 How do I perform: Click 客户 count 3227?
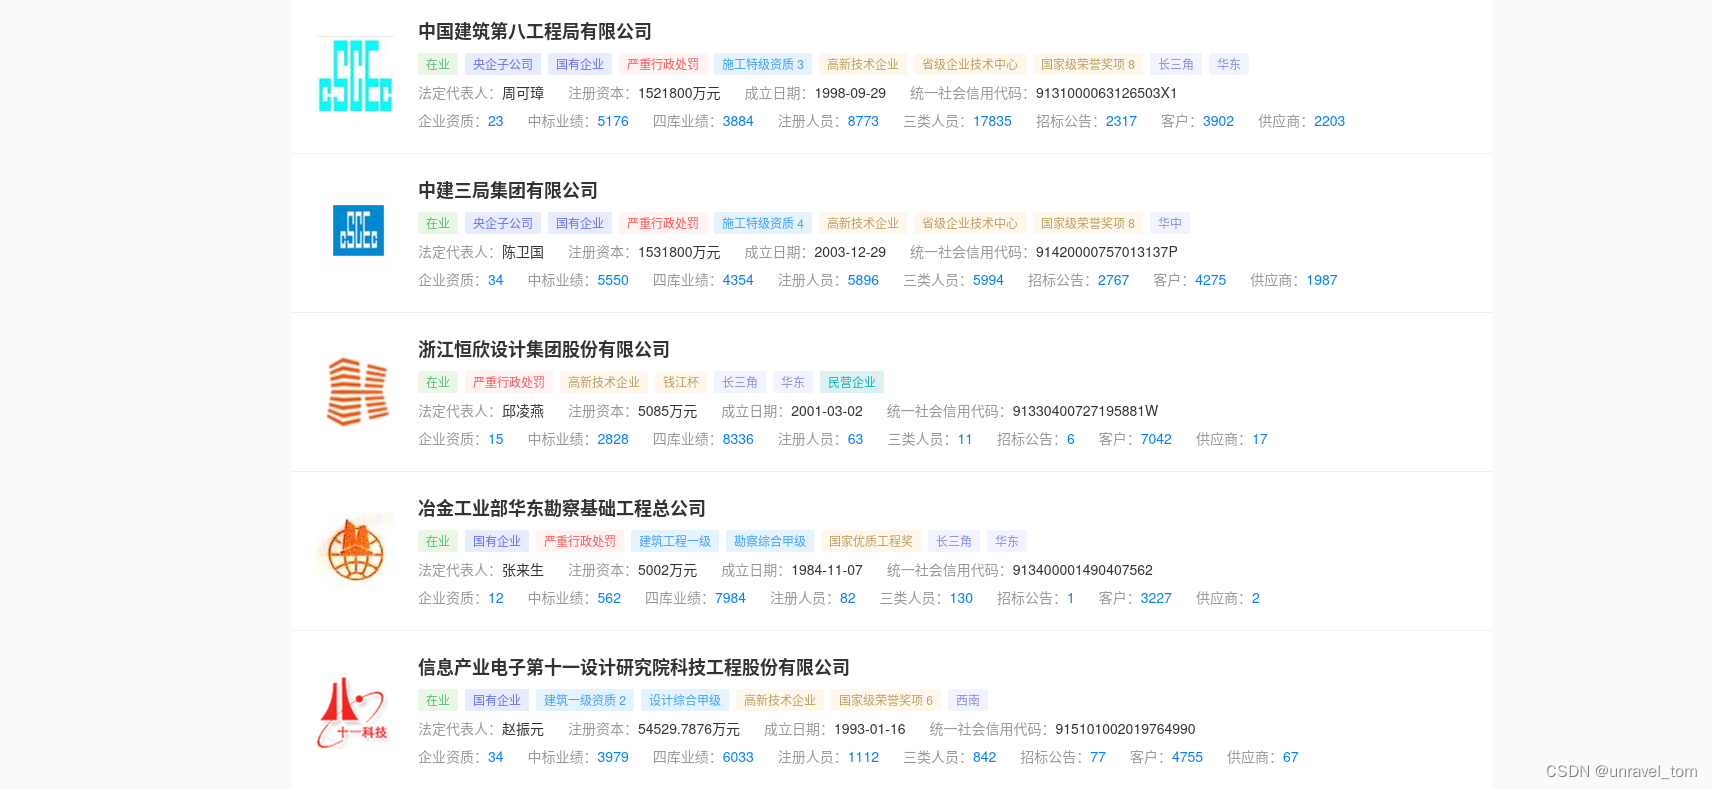(1156, 598)
